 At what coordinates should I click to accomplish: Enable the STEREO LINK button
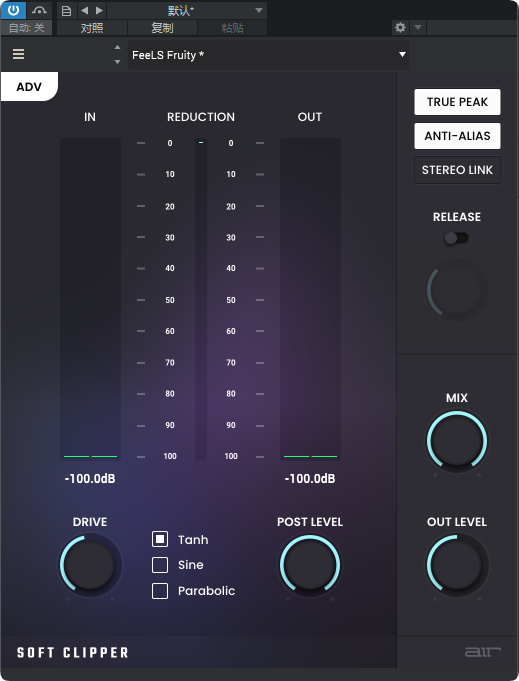tap(457, 170)
